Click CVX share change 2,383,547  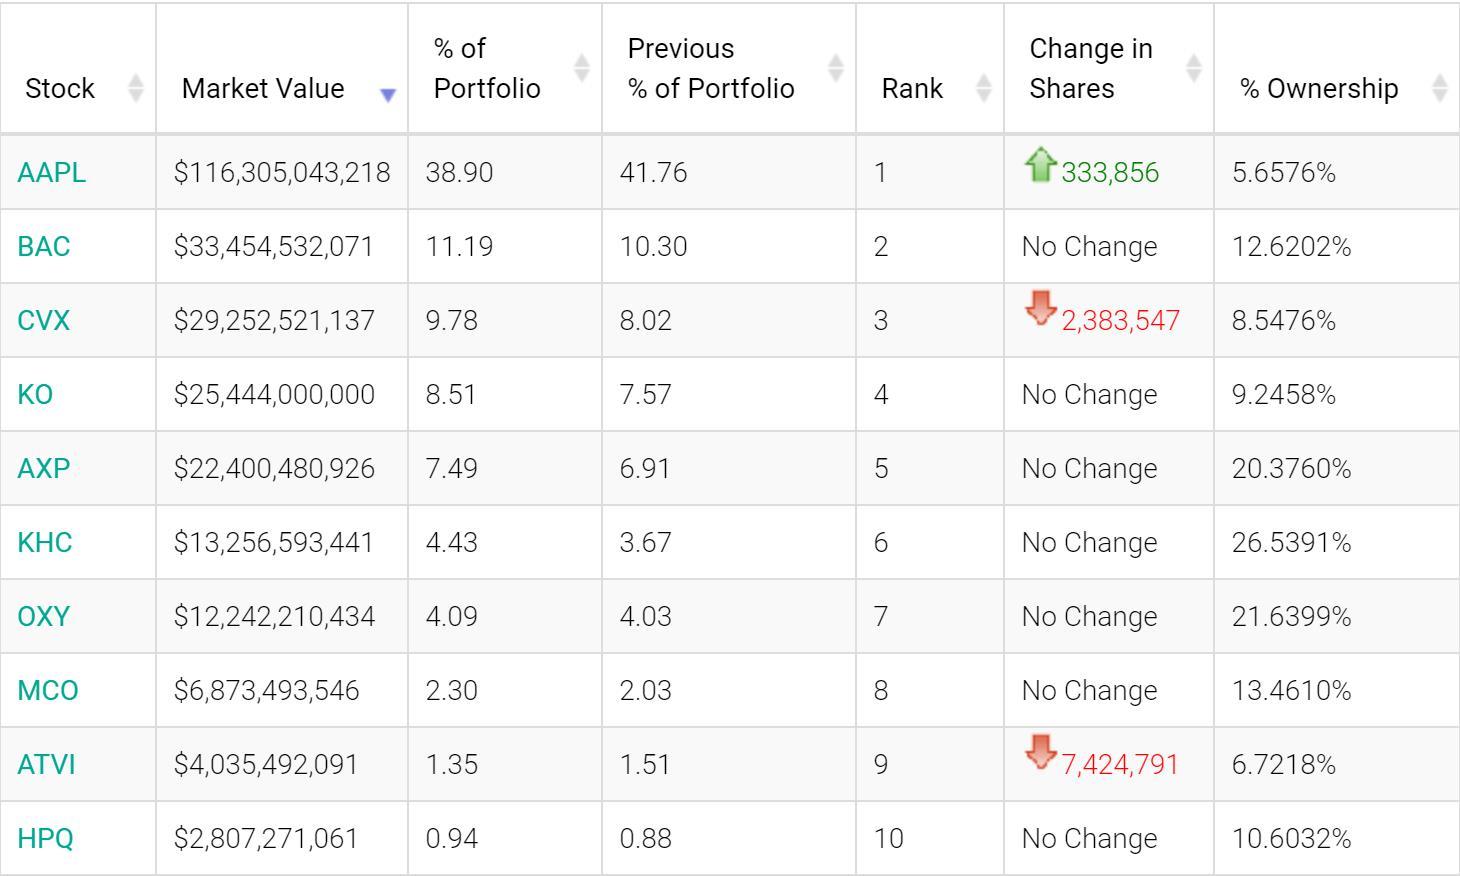pyautogui.click(x=1121, y=321)
